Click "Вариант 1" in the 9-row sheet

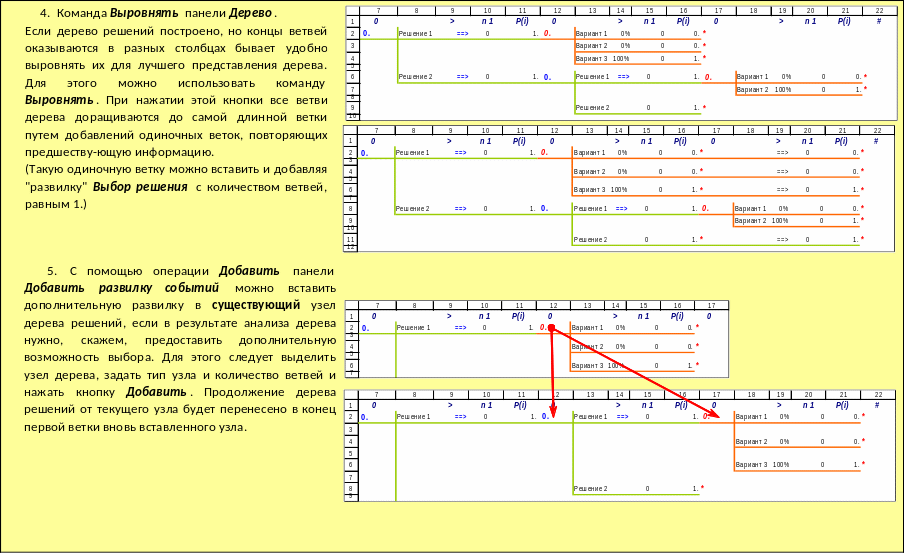tap(751, 417)
